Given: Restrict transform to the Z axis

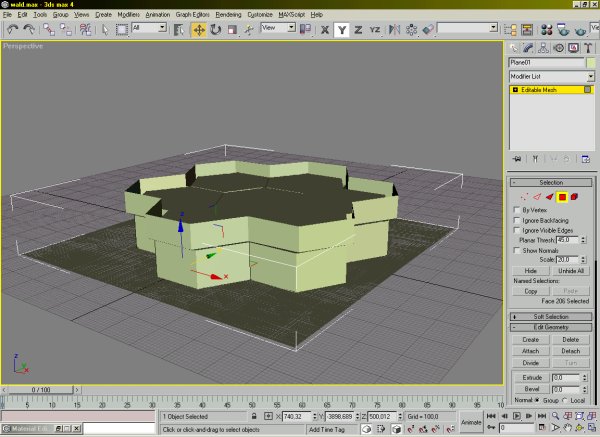Looking at the screenshot, I should coord(358,30).
